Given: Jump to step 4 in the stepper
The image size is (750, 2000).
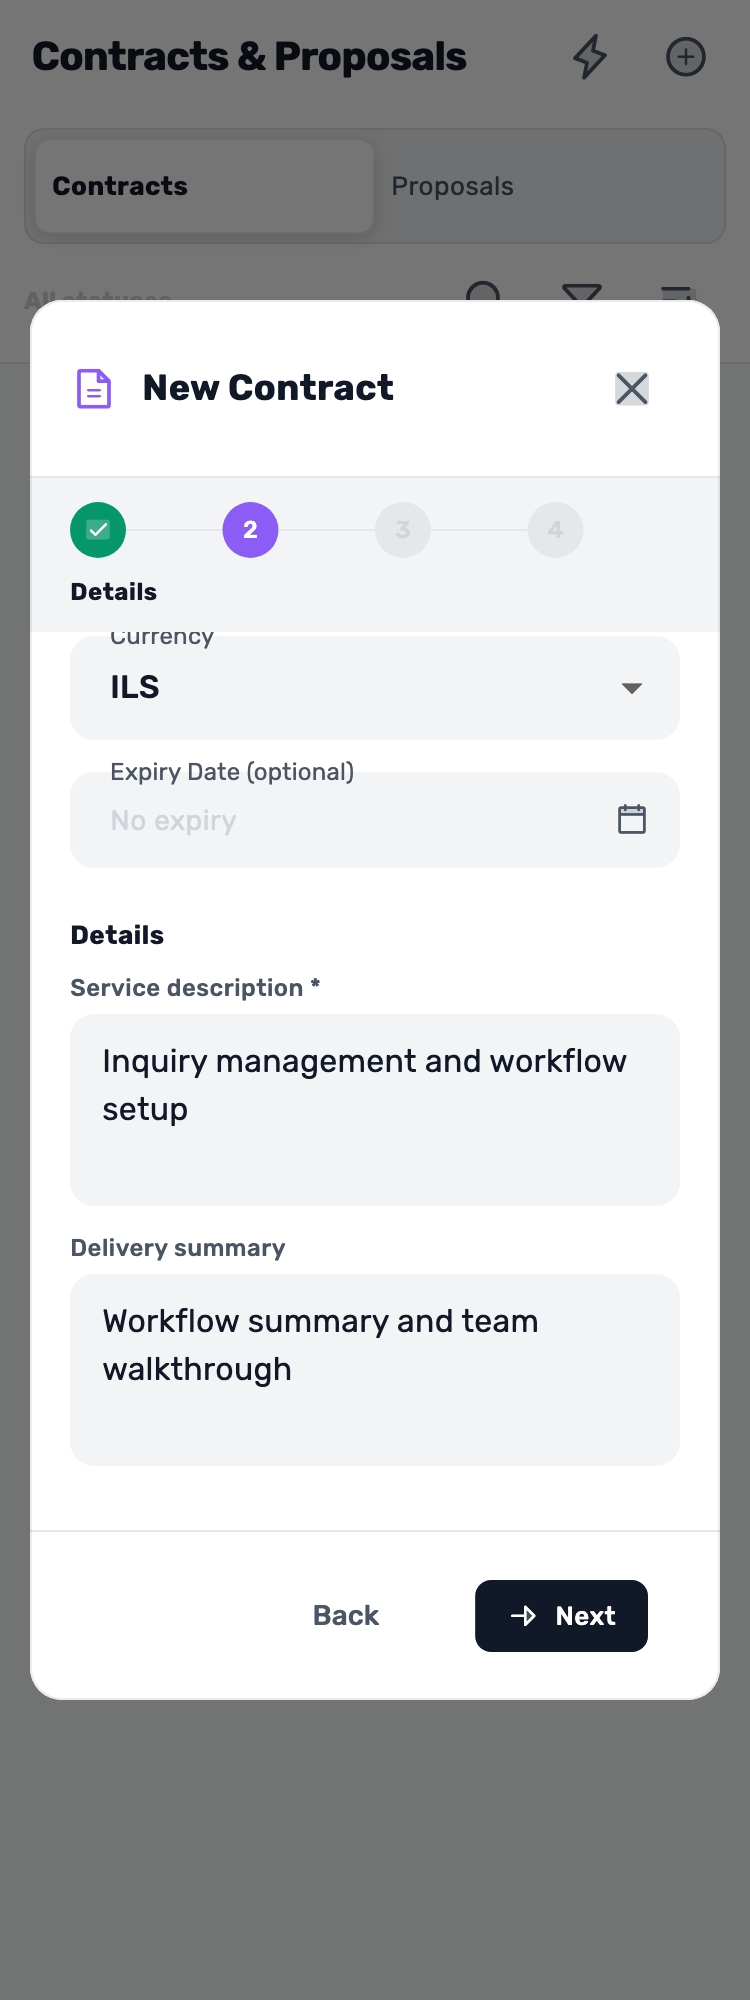Looking at the screenshot, I should coord(555,530).
